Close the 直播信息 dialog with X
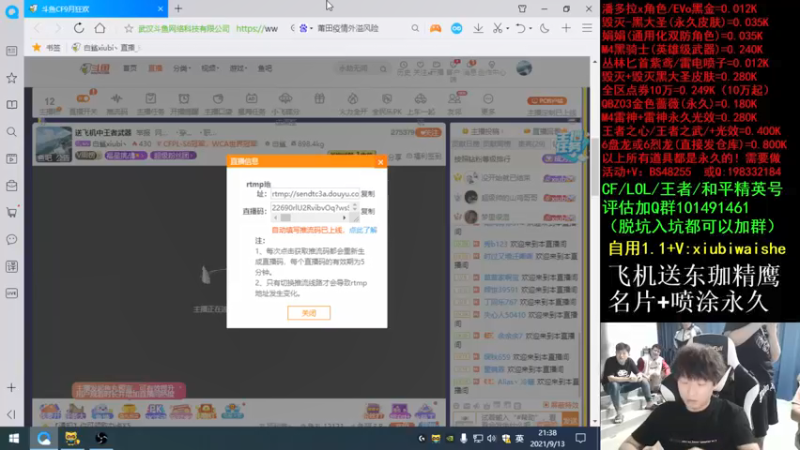 380,162
